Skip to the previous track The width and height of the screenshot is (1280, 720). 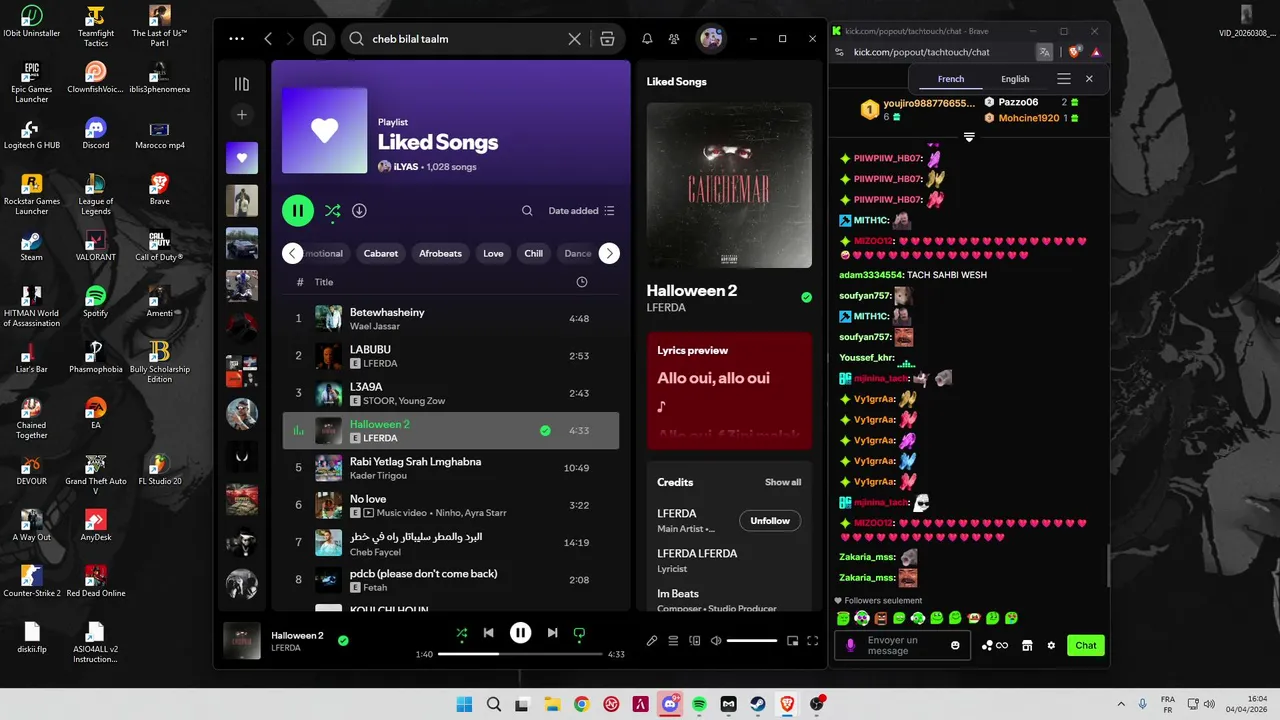point(488,633)
